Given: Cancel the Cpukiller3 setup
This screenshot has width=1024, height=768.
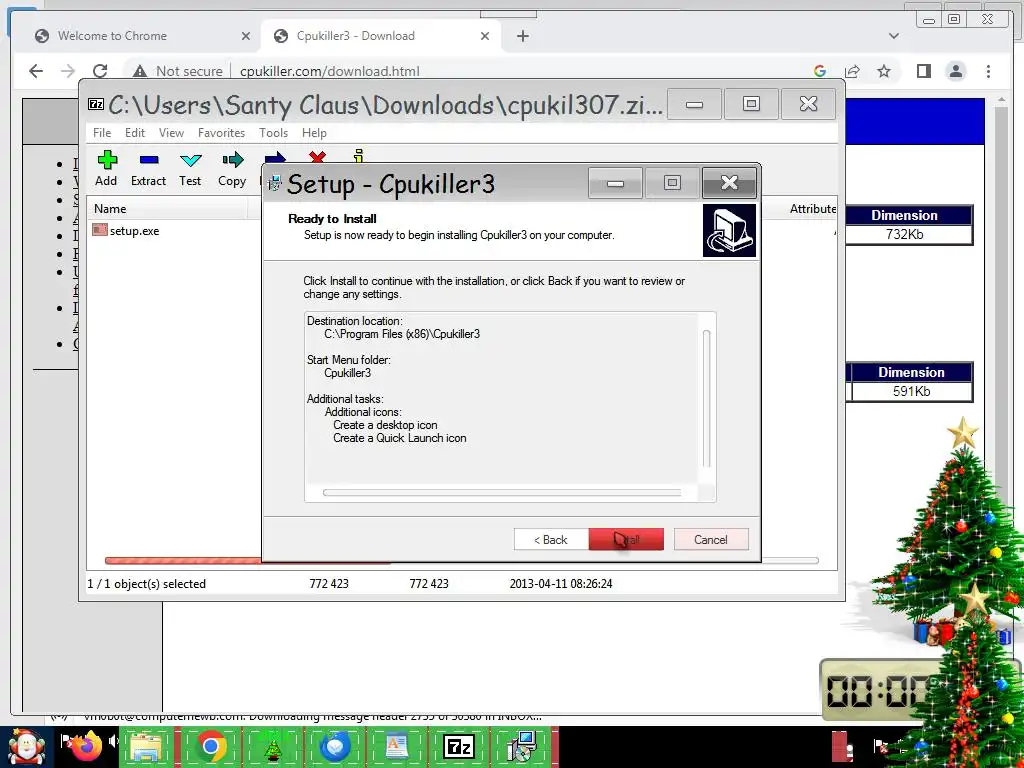Looking at the screenshot, I should click(711, 539).
